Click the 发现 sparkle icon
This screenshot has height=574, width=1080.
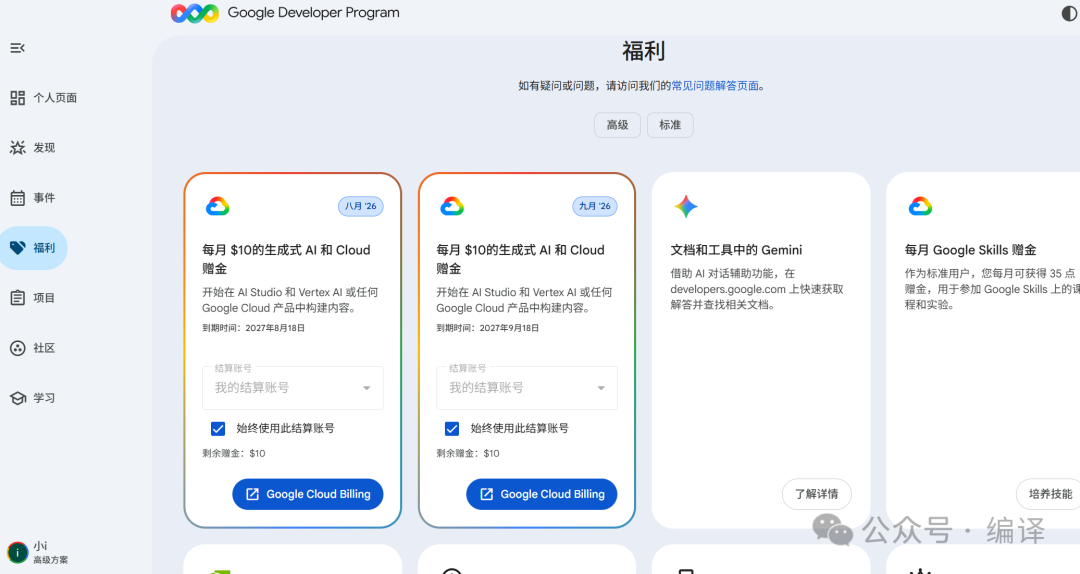coord(18,147)
